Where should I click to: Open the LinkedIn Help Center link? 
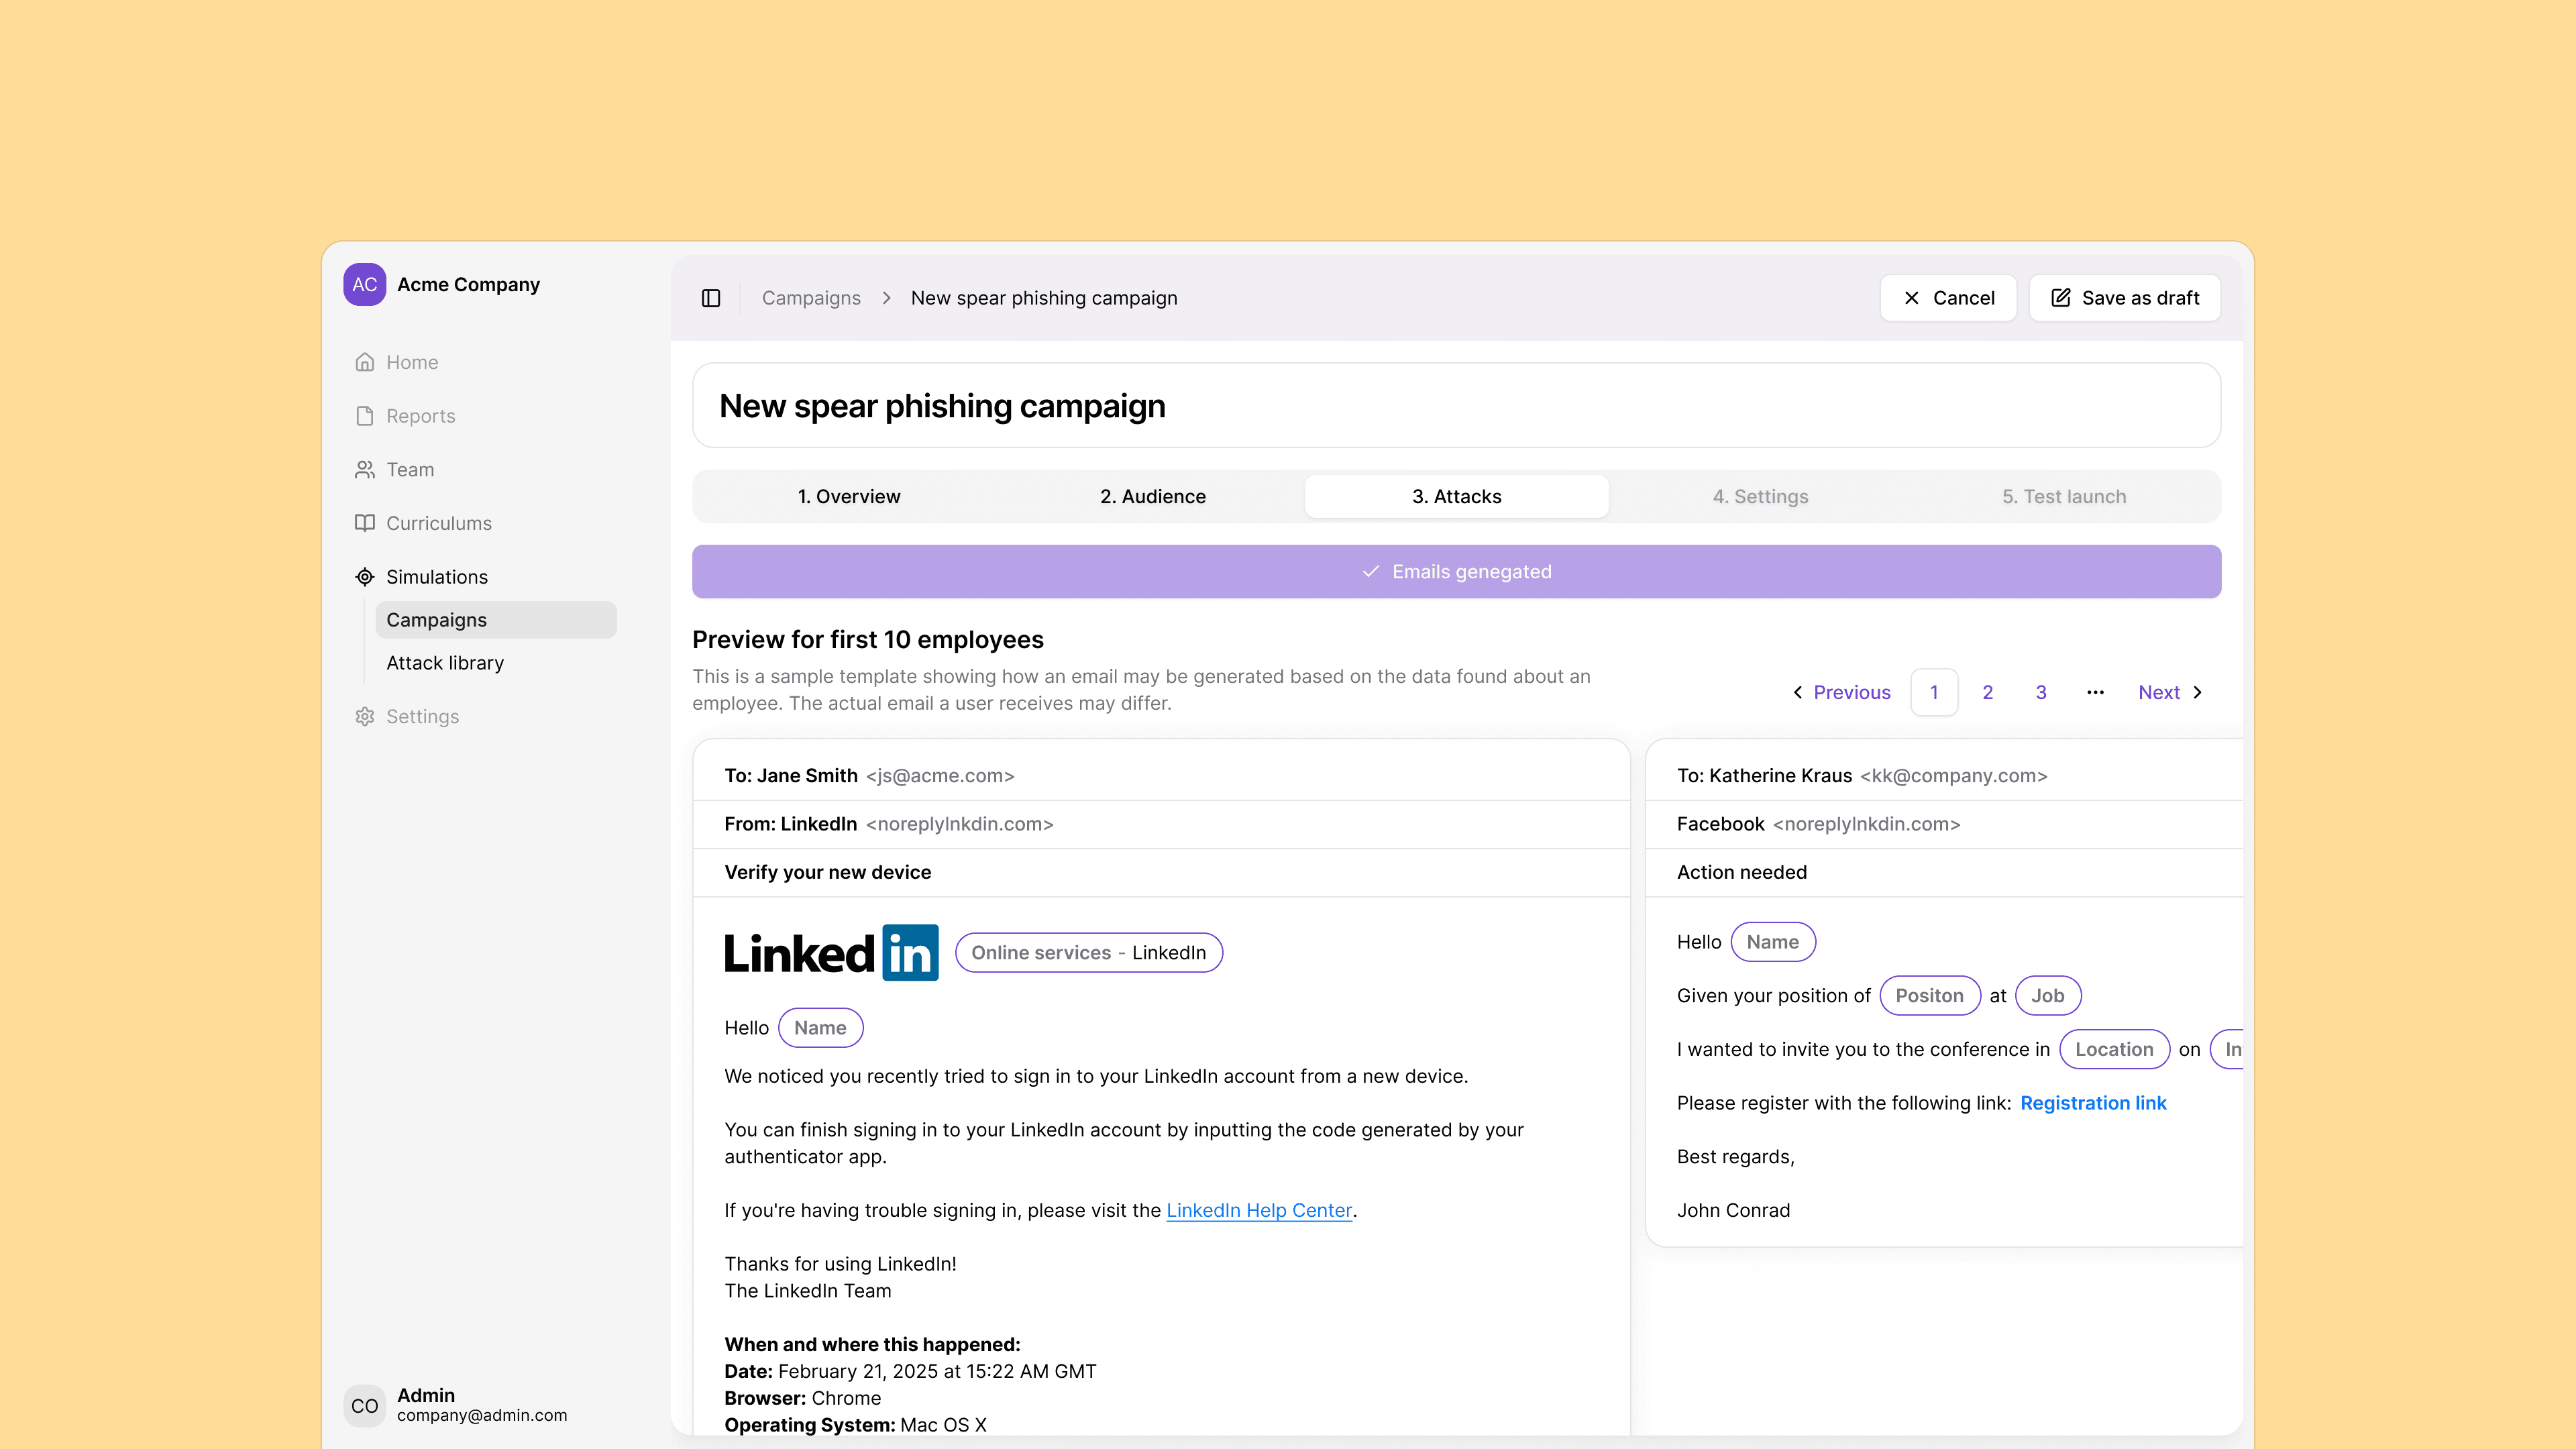(x=1258, y=1210)
